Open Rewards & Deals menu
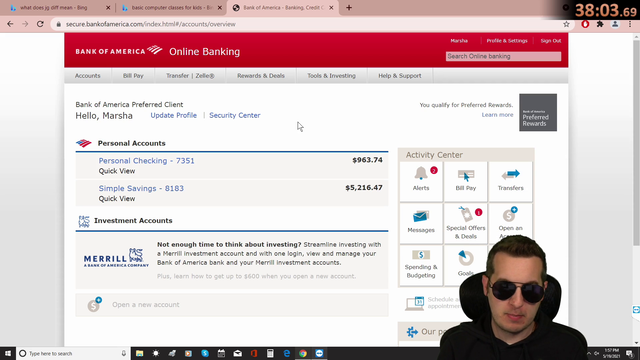 tap(261, 76)
